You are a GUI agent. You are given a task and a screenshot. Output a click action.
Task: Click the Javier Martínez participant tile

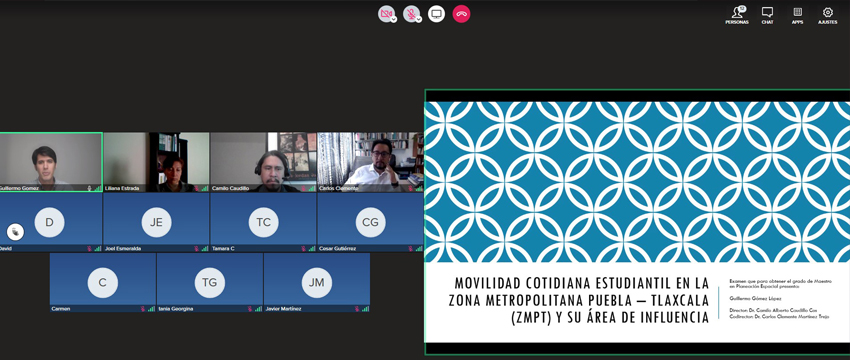pyautogui.click(x=317, y=282)
